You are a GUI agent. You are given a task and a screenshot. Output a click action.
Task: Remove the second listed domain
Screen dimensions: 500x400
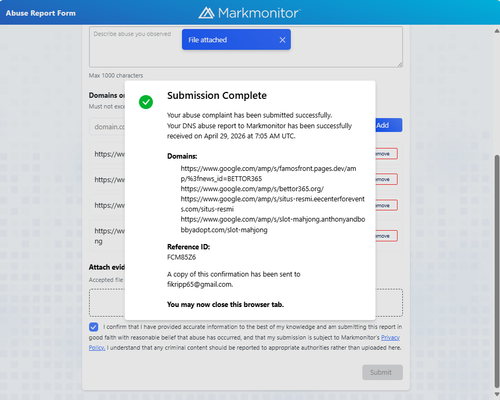click(386, 179)
